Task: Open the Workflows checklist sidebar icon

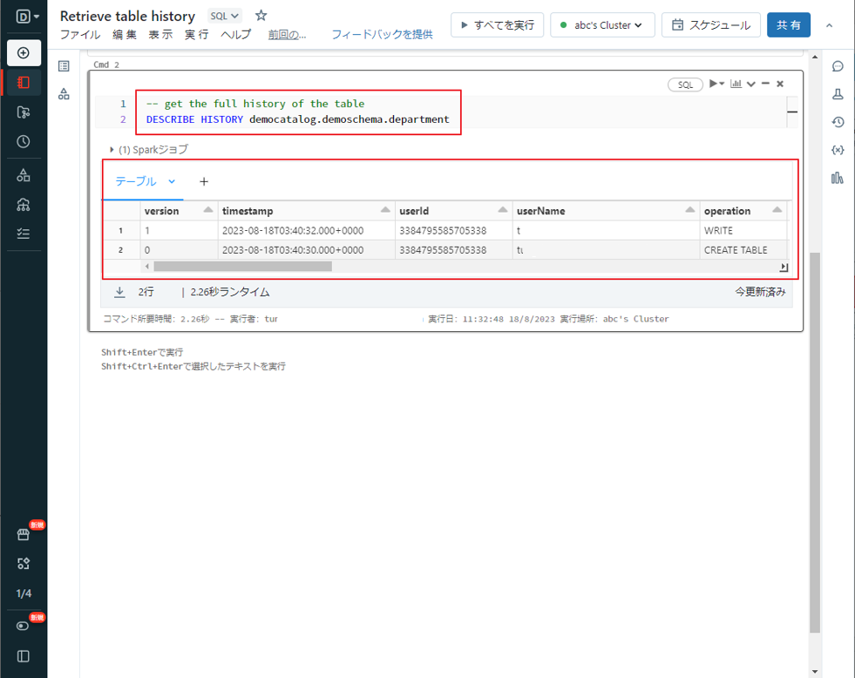Action: tap(23, 233)
